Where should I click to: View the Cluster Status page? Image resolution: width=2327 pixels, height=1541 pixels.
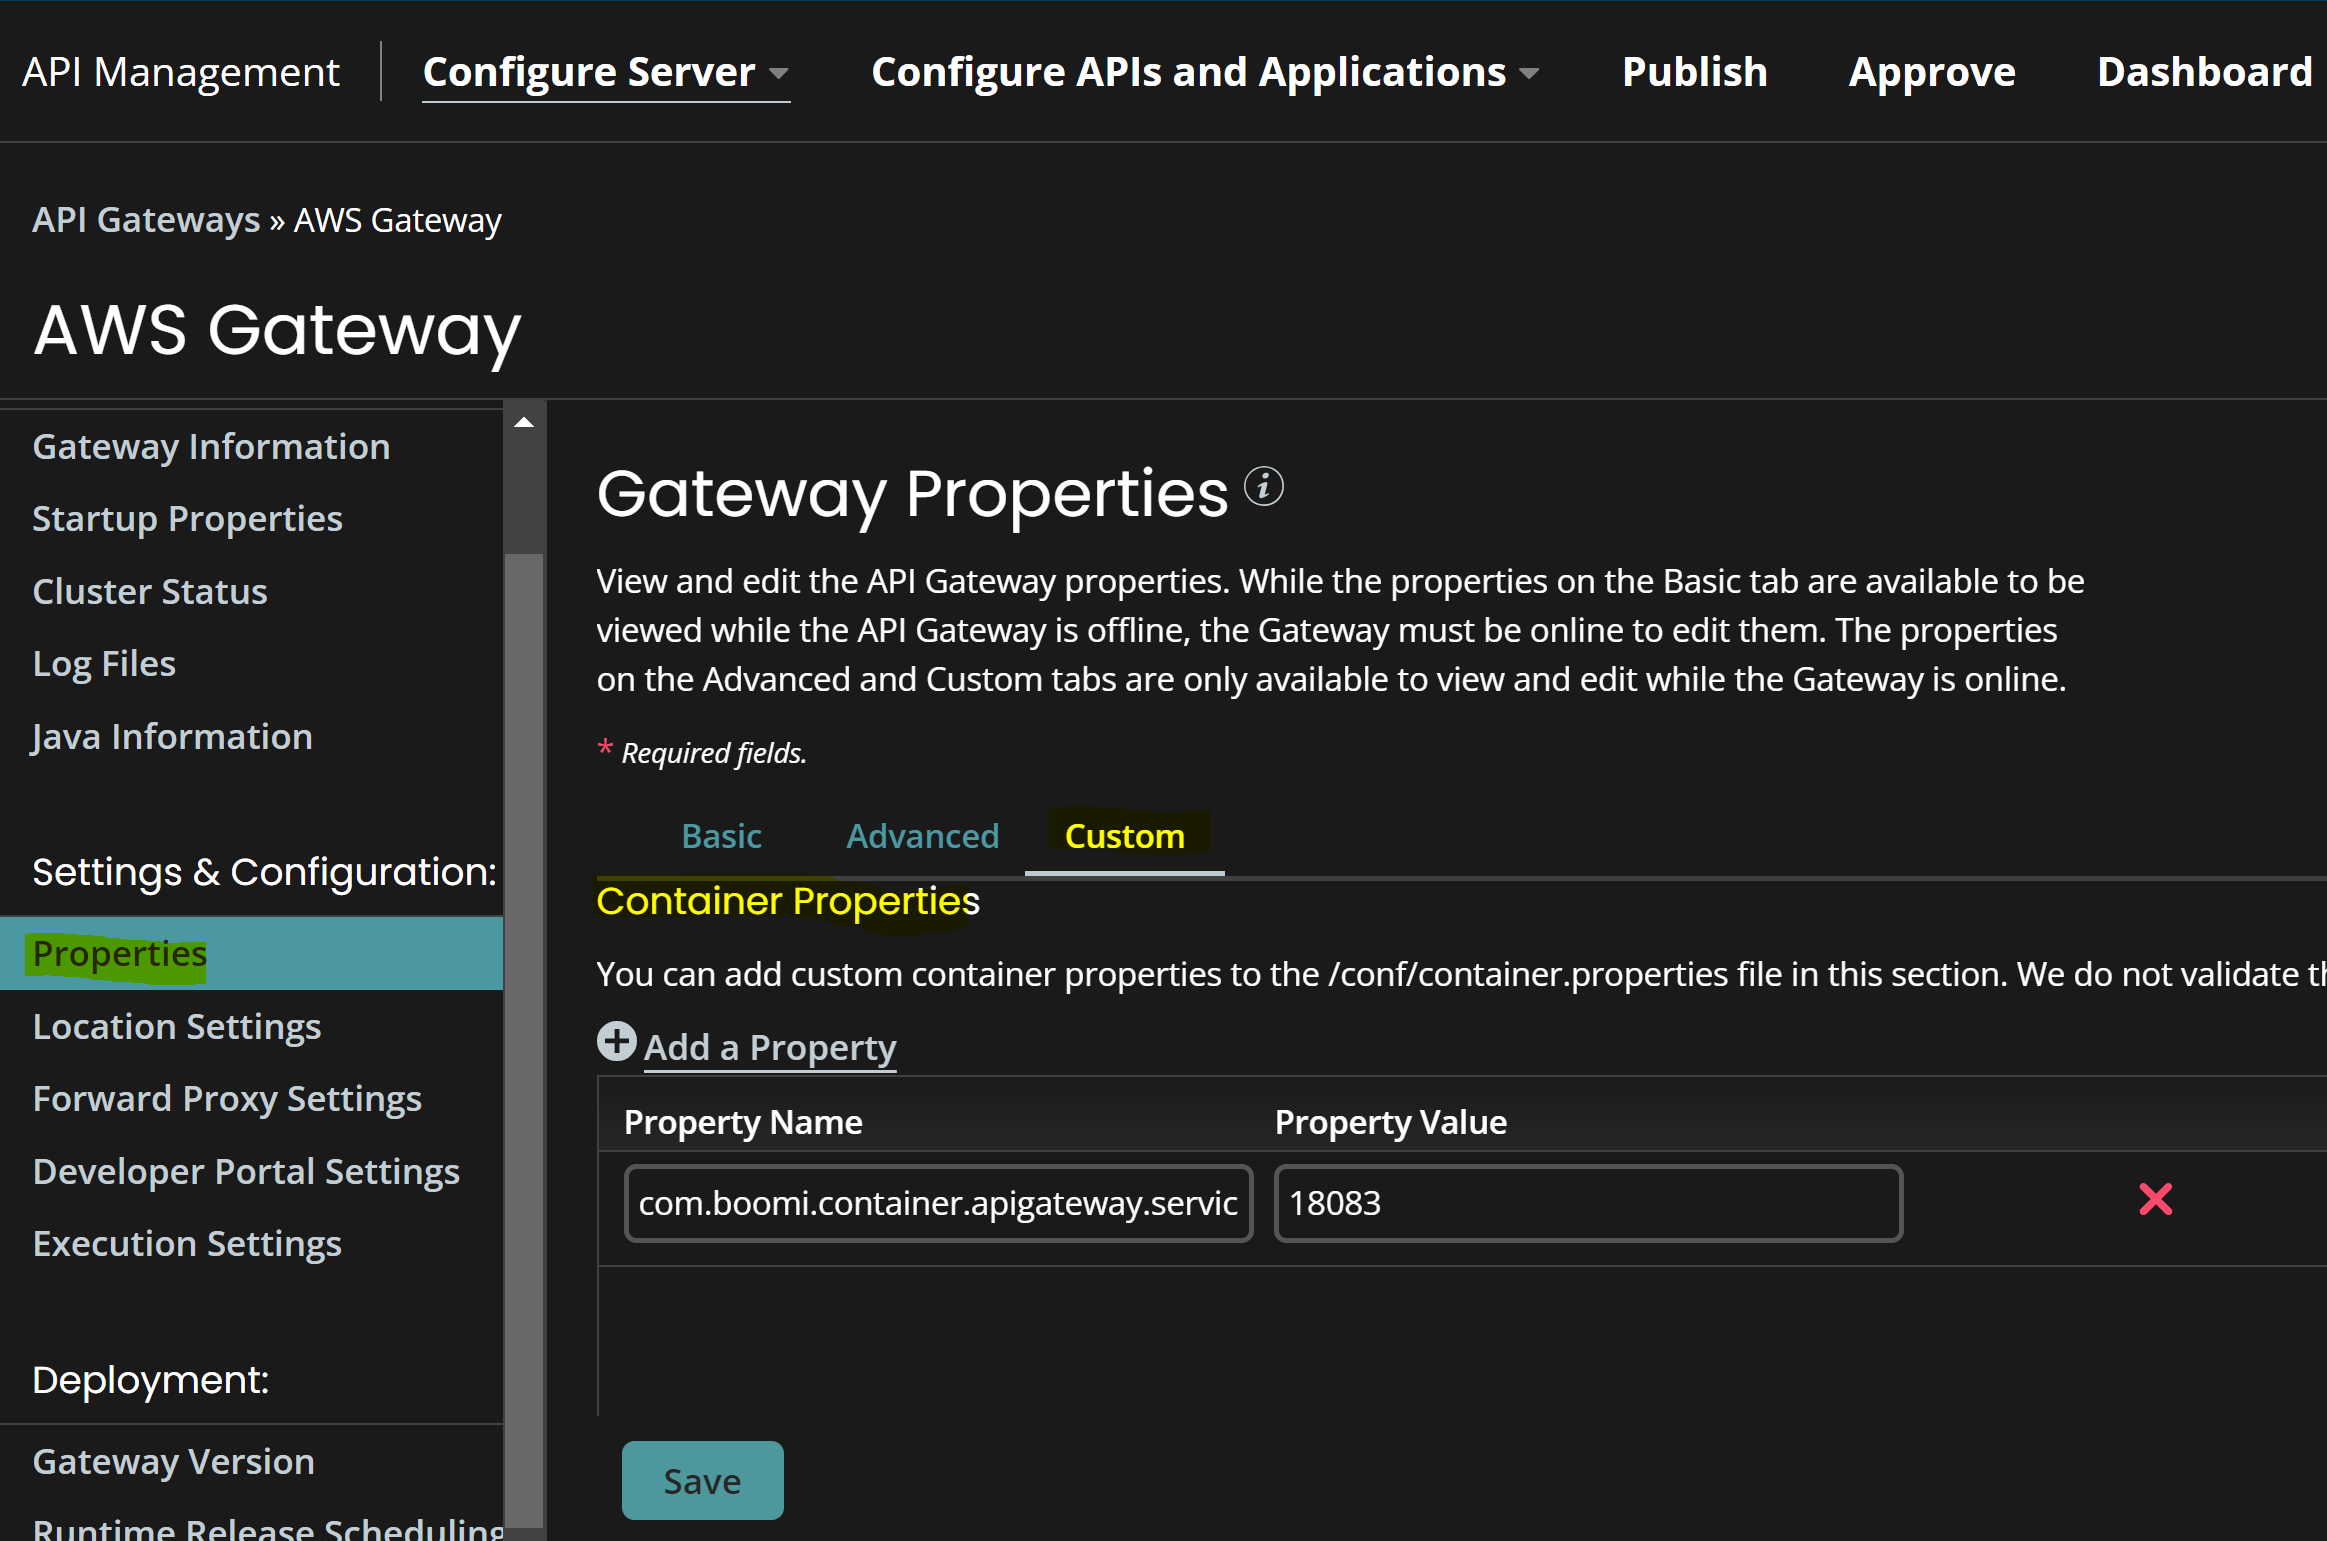pyautogui.click(x=149, y=591)
